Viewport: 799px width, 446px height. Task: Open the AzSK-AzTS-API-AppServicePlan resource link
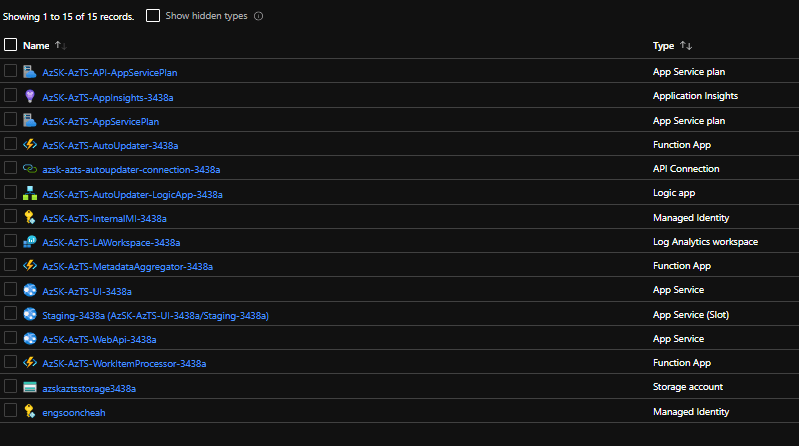coord(110,72)
